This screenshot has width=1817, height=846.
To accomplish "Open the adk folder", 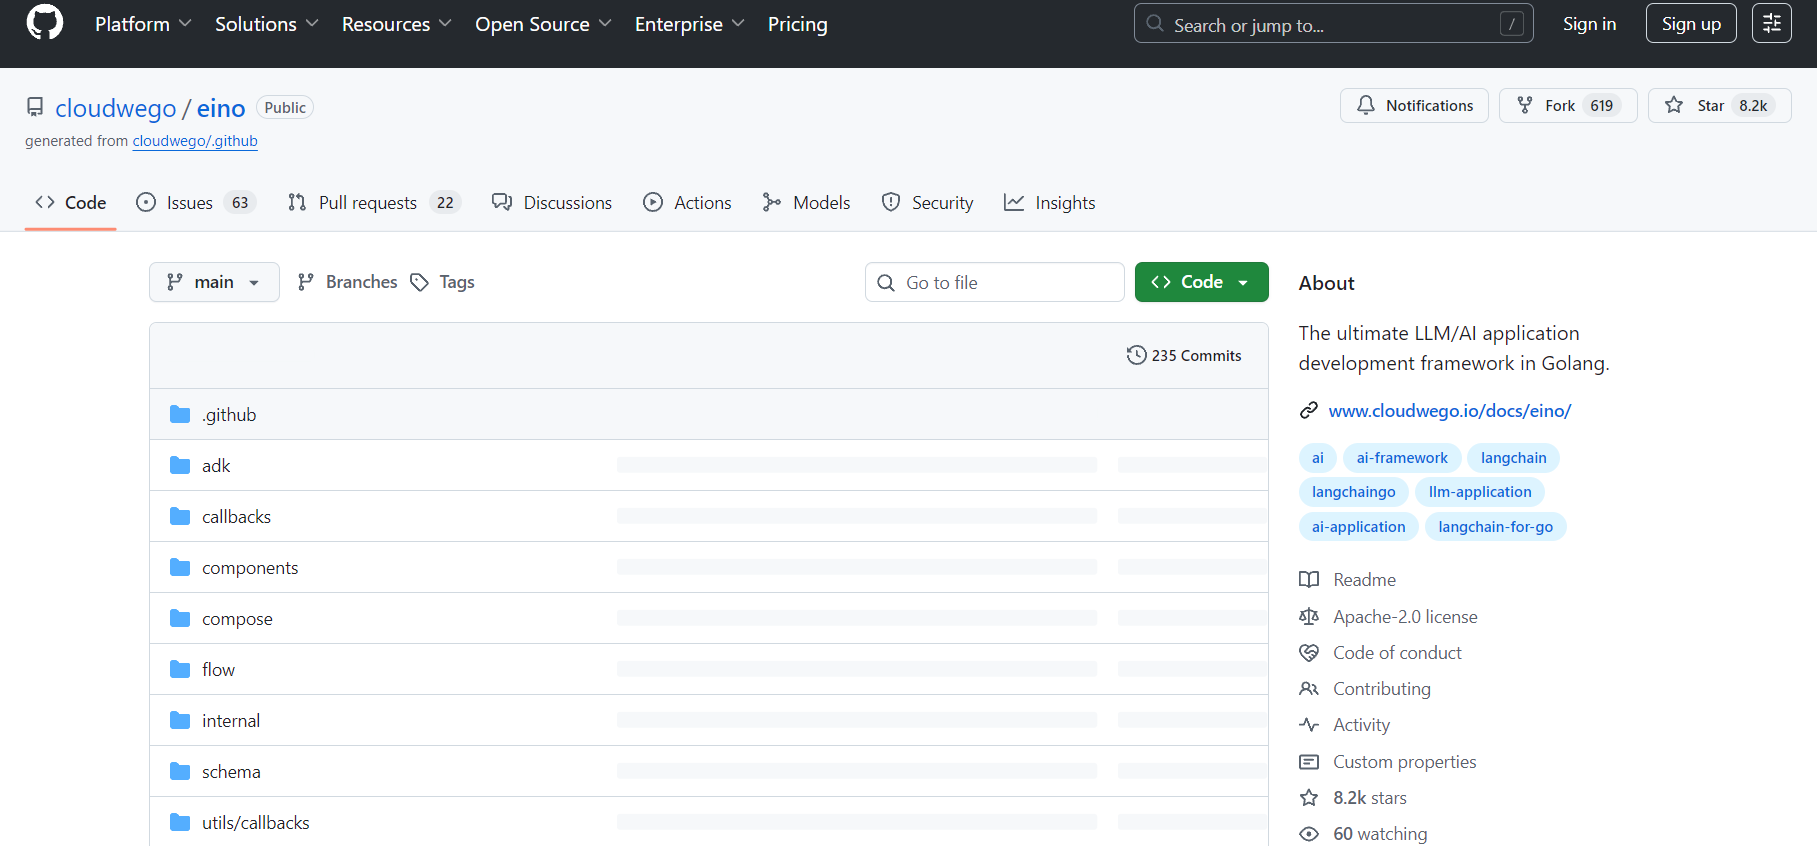I will coord(216,466).
